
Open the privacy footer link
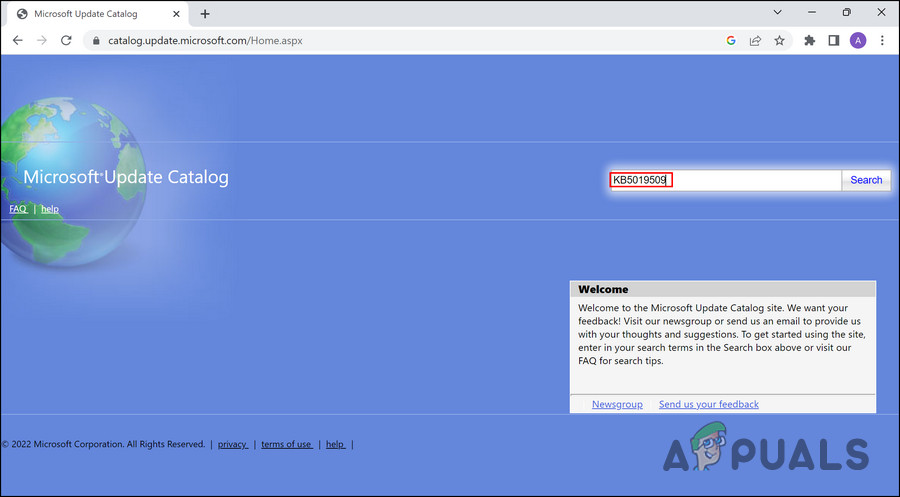[232, 444]
